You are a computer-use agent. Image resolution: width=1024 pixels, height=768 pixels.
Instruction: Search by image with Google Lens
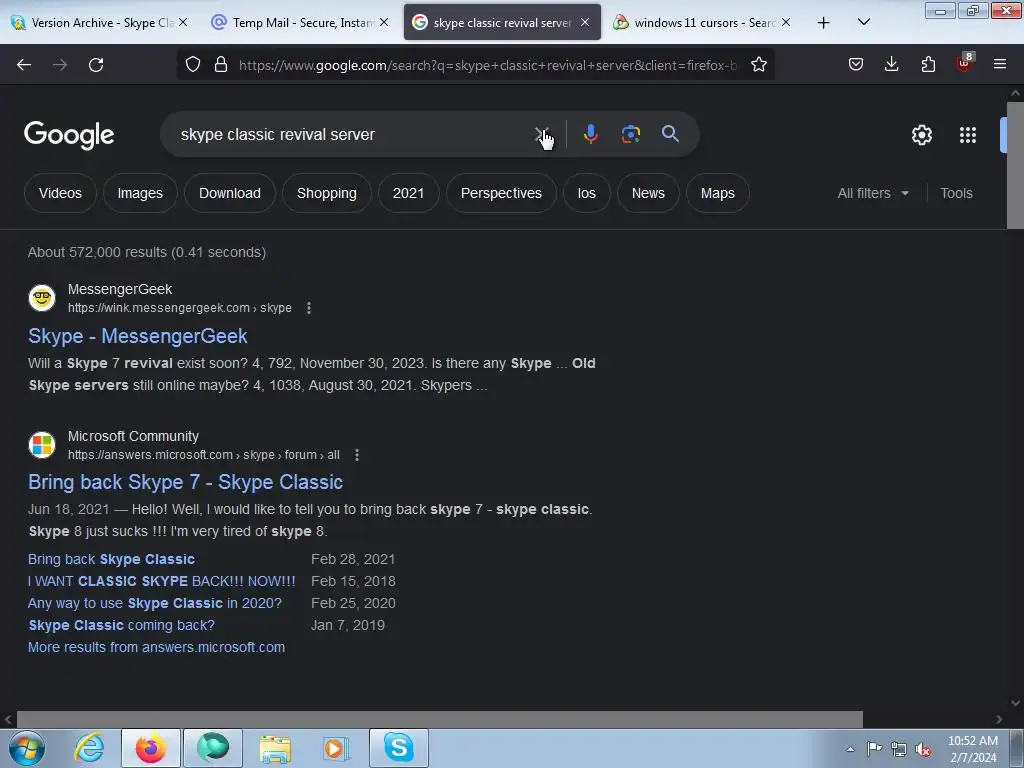click(x=630, y=134)
